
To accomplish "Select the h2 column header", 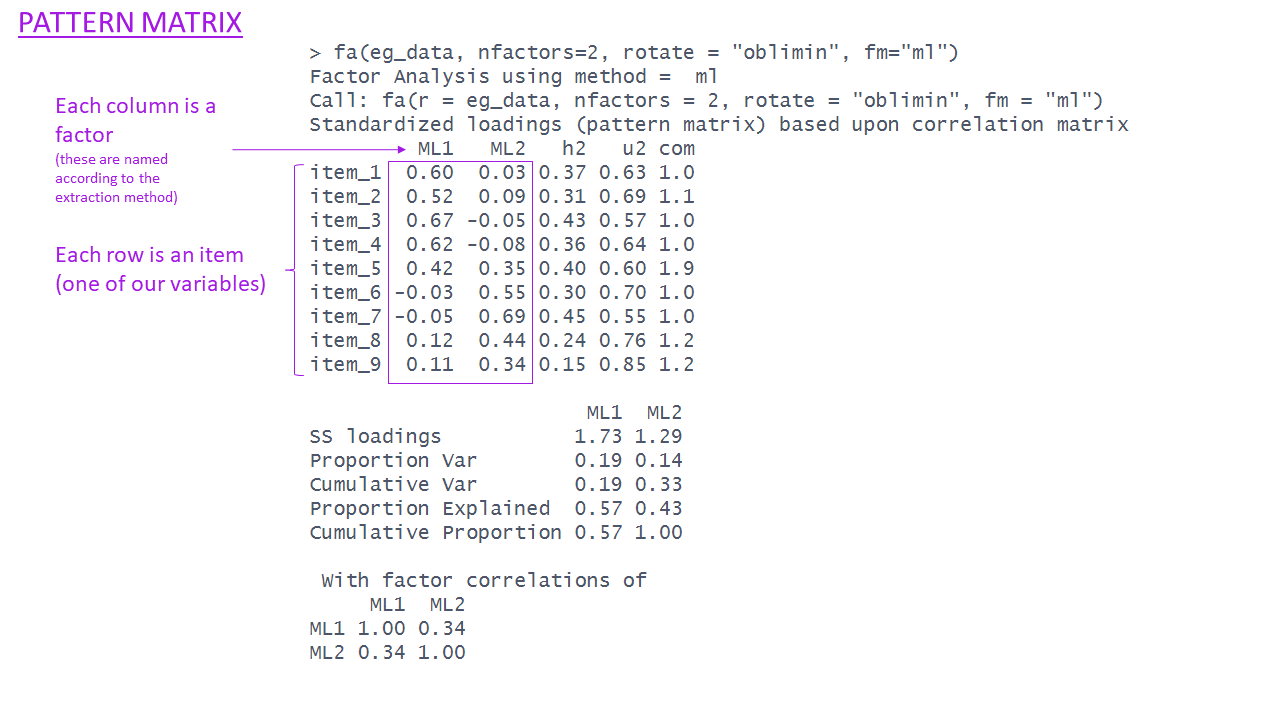I will coord(573,149).
